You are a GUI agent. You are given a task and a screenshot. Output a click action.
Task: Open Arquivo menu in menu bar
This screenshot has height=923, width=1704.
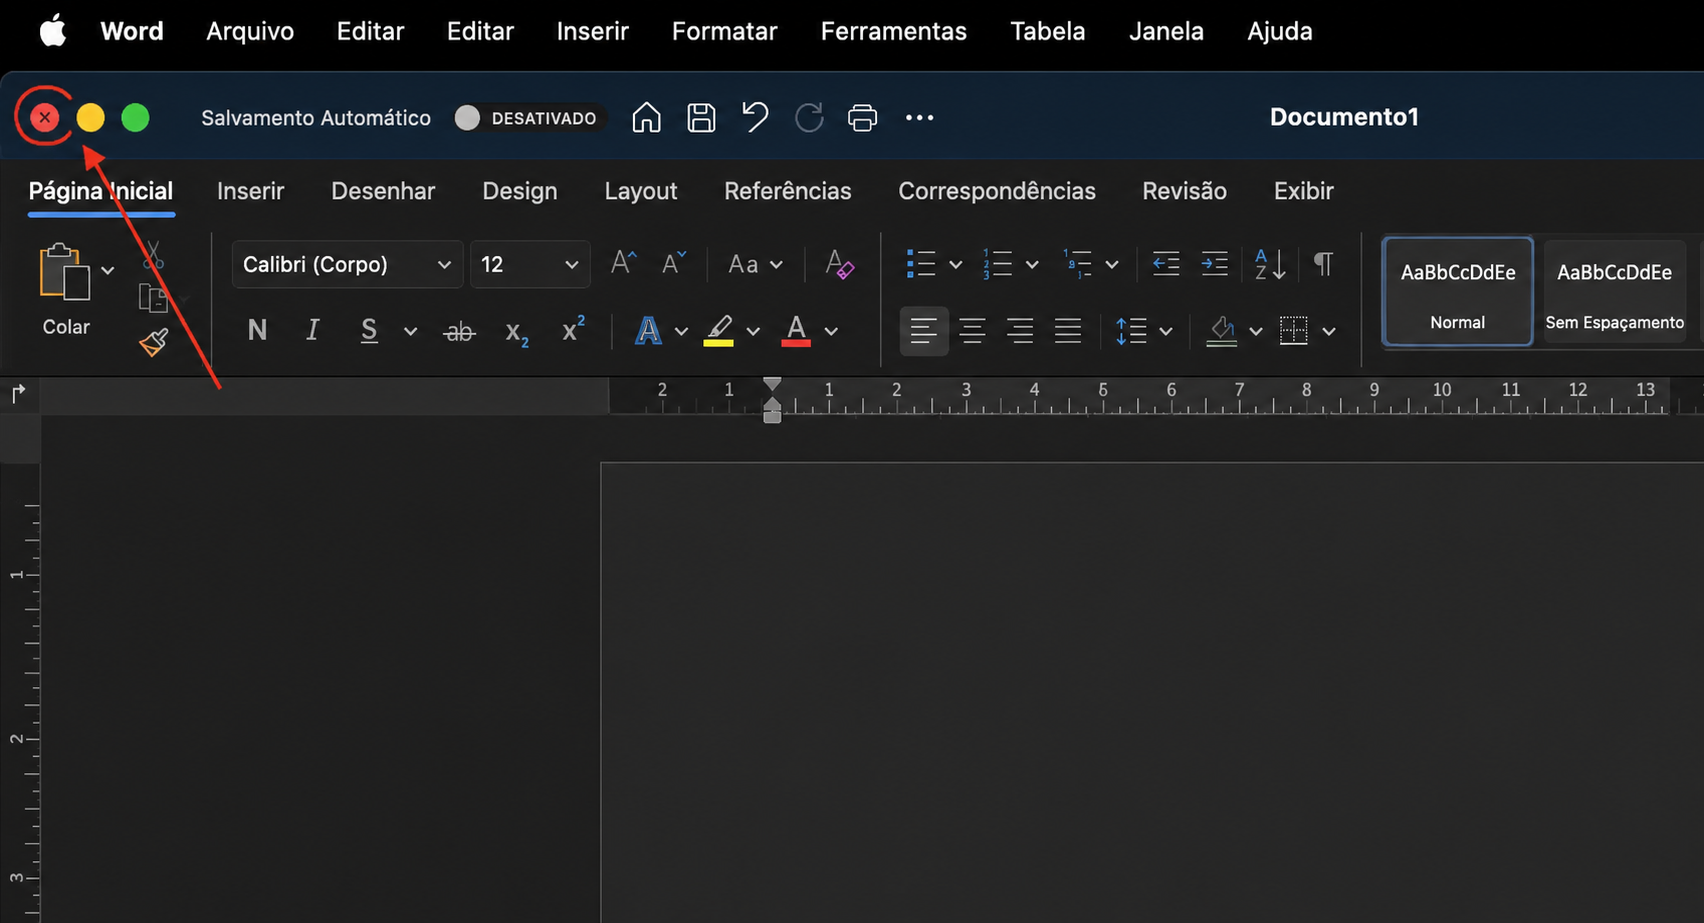point(250,31)
